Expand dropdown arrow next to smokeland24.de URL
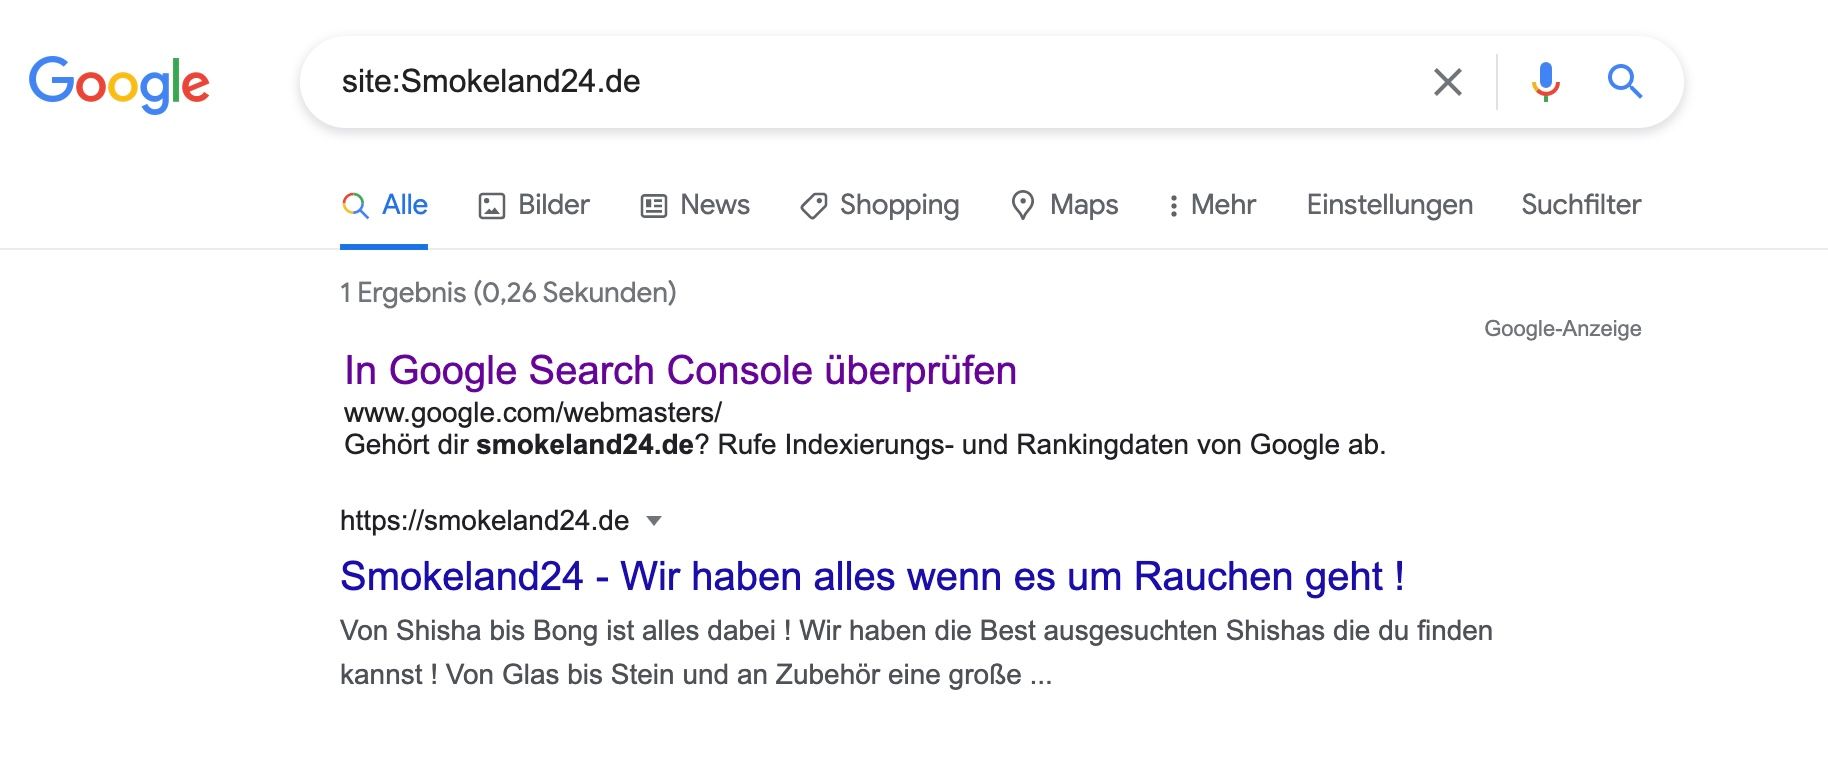This screenshot has width=1828, height=776. point(654,521)
